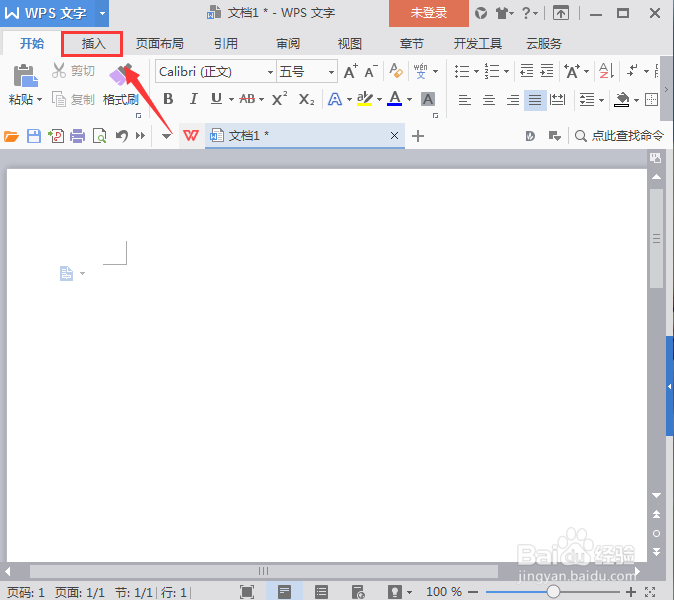Click the 未登录 login button
Screen dimensions: 674x600
[x=429, y=13]
